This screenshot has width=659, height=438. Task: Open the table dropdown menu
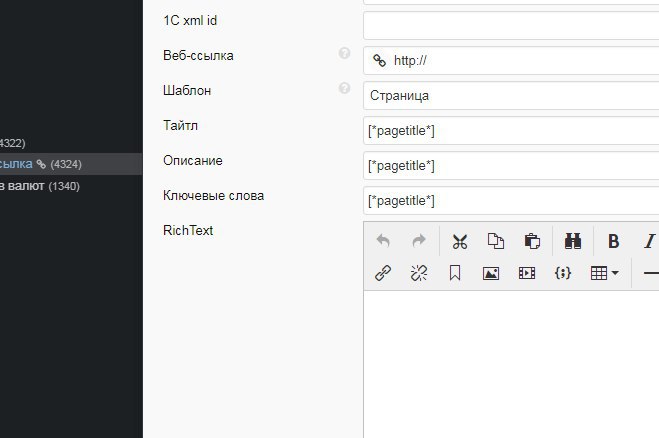605,273
